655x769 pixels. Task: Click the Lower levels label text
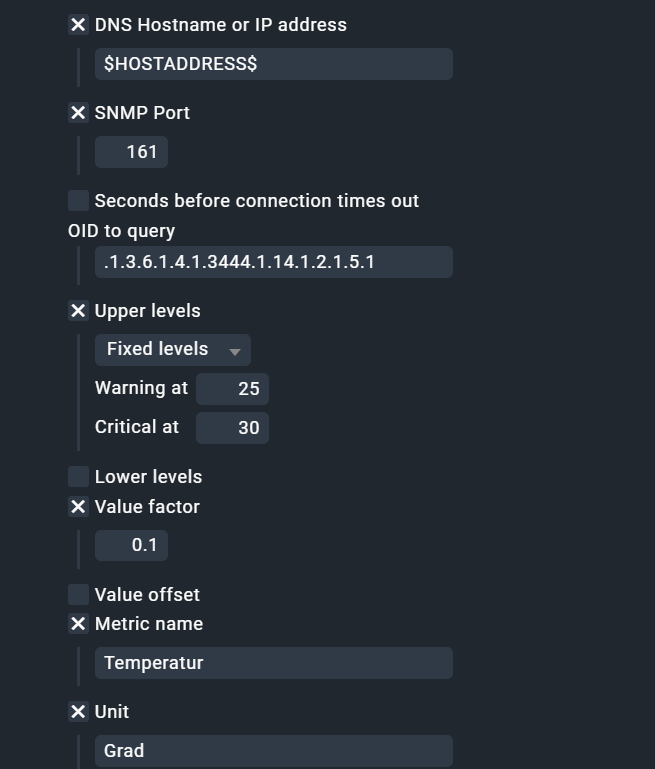point(148,477)
